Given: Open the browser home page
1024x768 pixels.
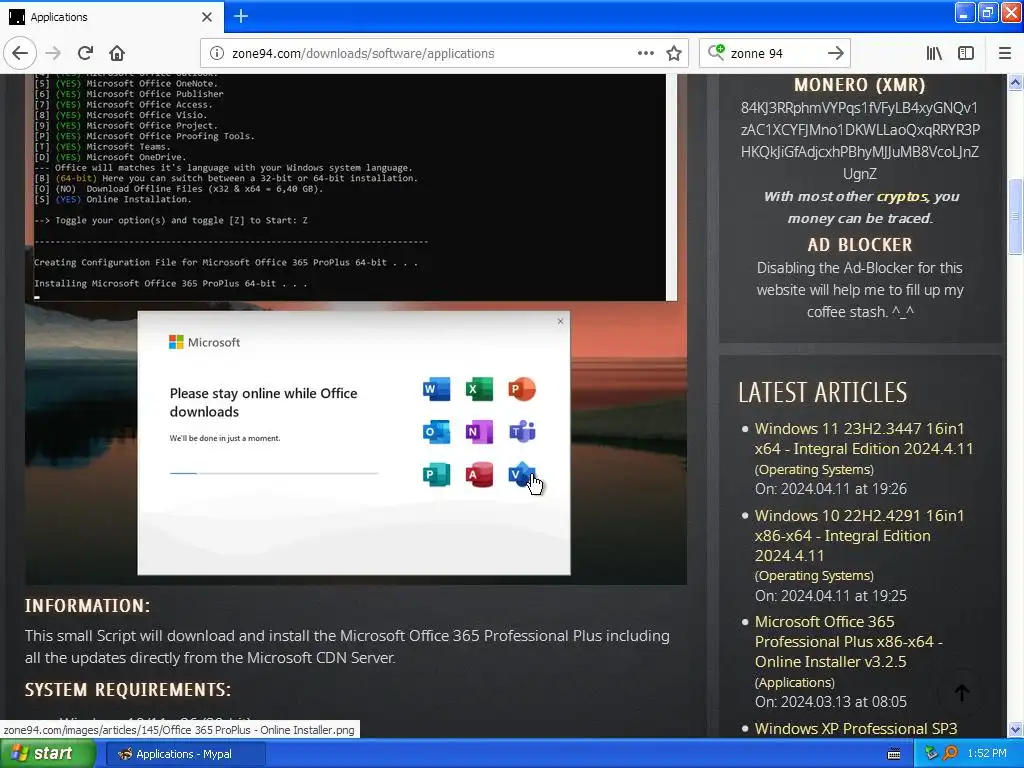Looking at the screenshot, I should [x=117, y=53].
